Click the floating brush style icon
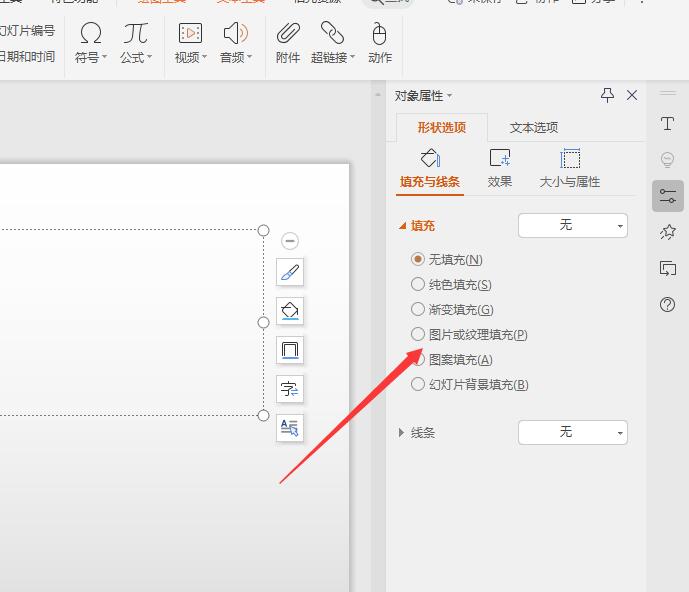 point(290,272)
